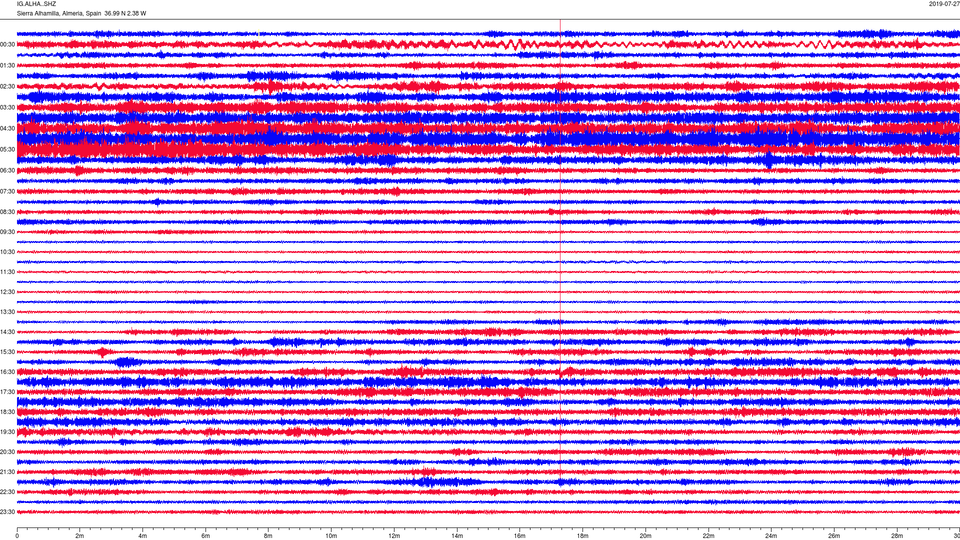Click the 16m tick on minute axis
Screen dimensions: 960x540
coord(520,536)
